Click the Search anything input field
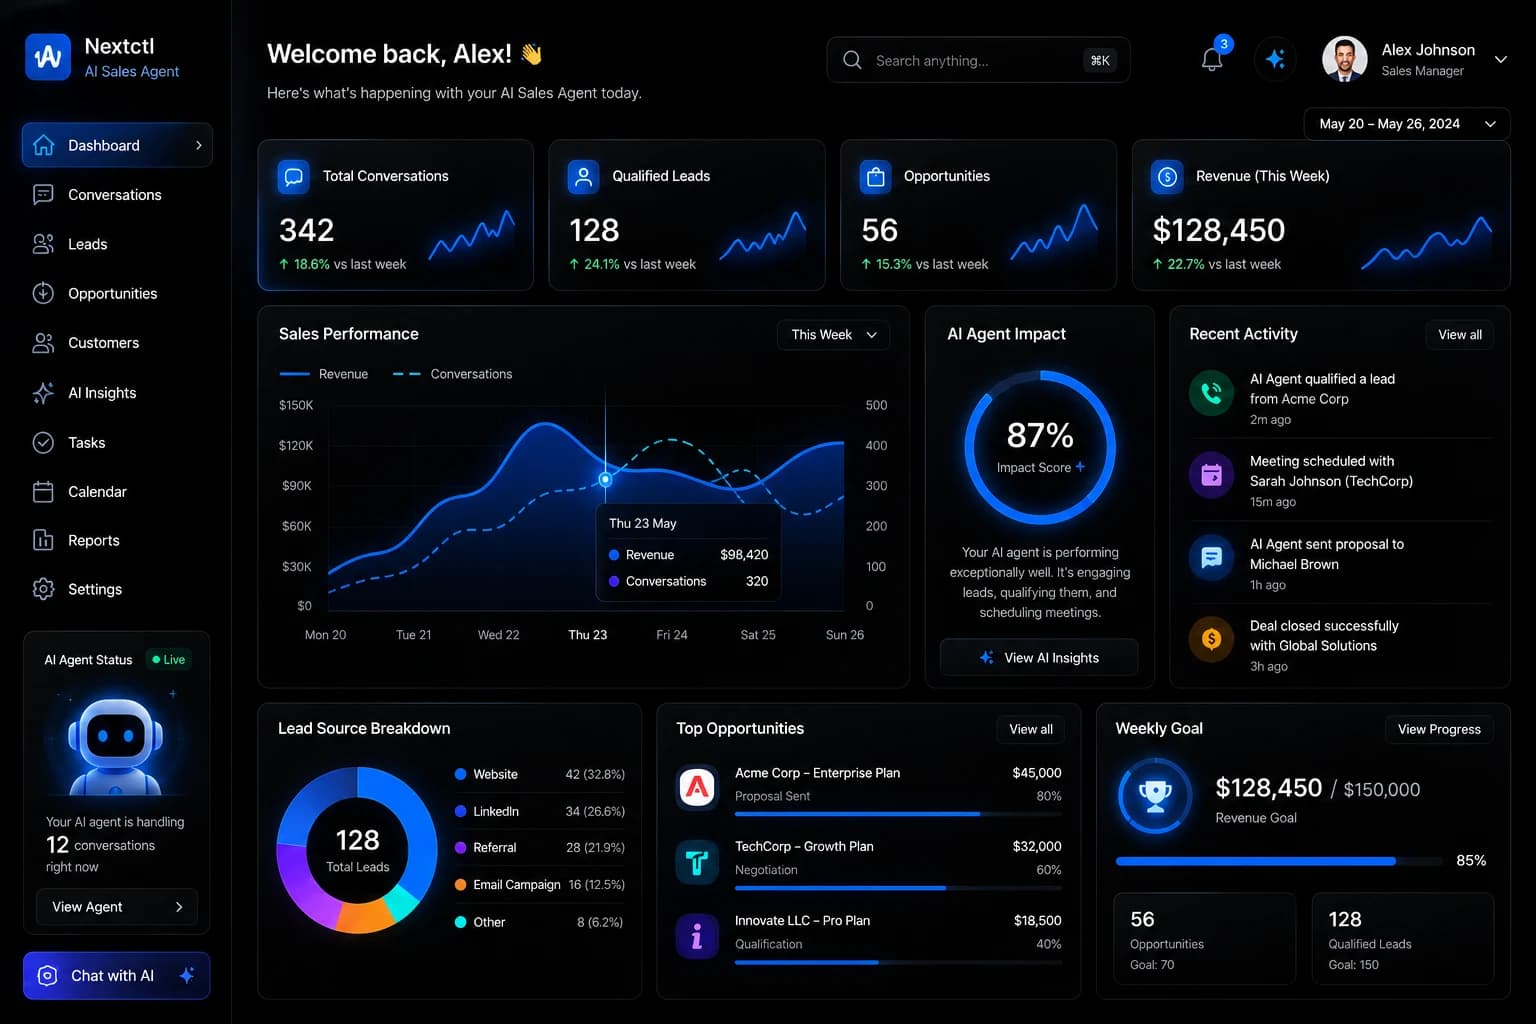 (x=978, y=60)
